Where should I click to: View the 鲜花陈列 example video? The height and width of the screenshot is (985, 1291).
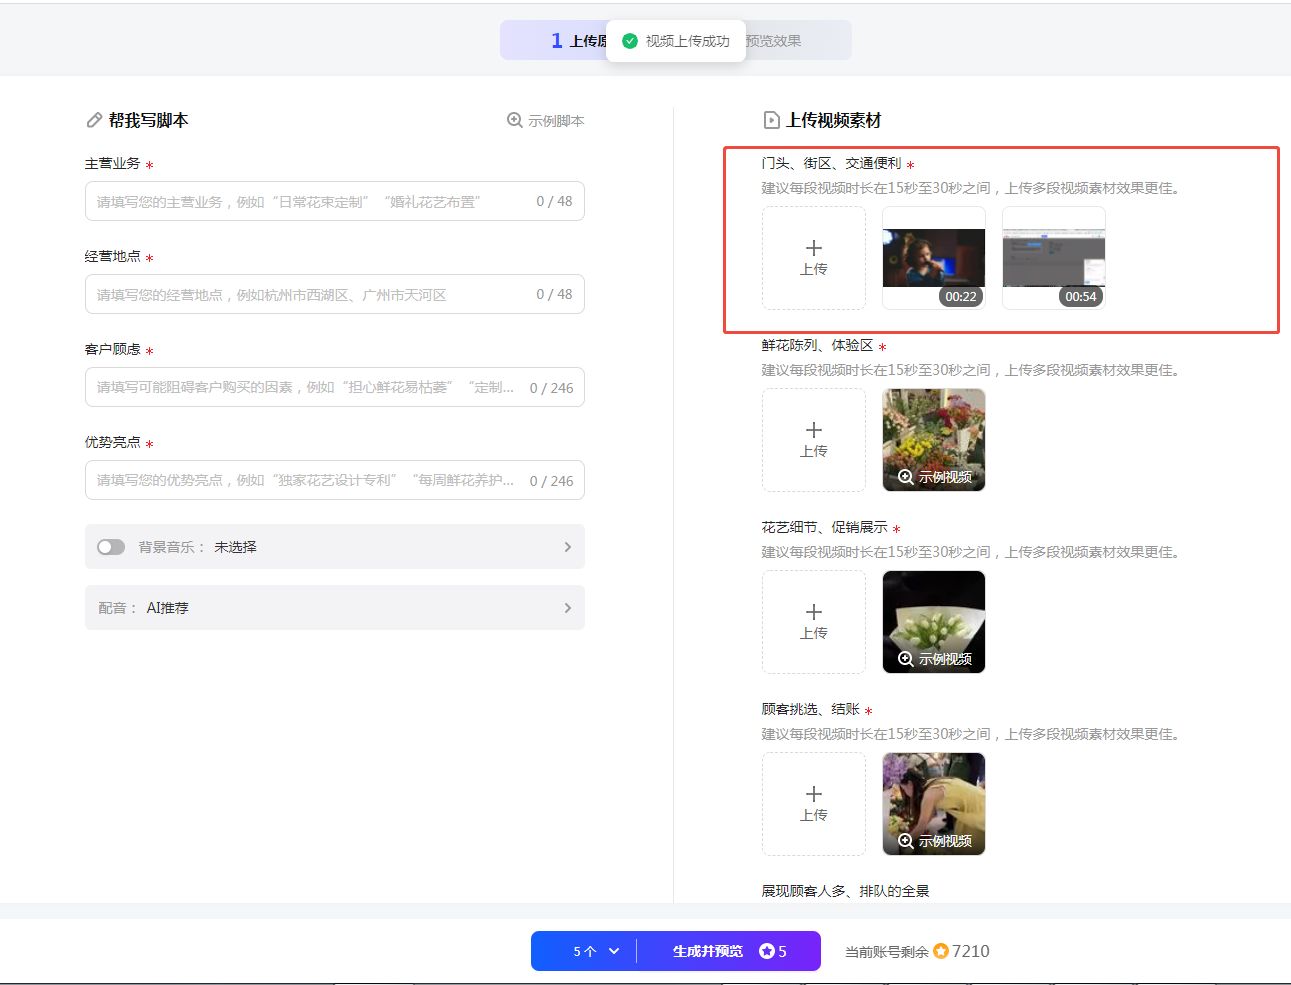coord(934,440)
